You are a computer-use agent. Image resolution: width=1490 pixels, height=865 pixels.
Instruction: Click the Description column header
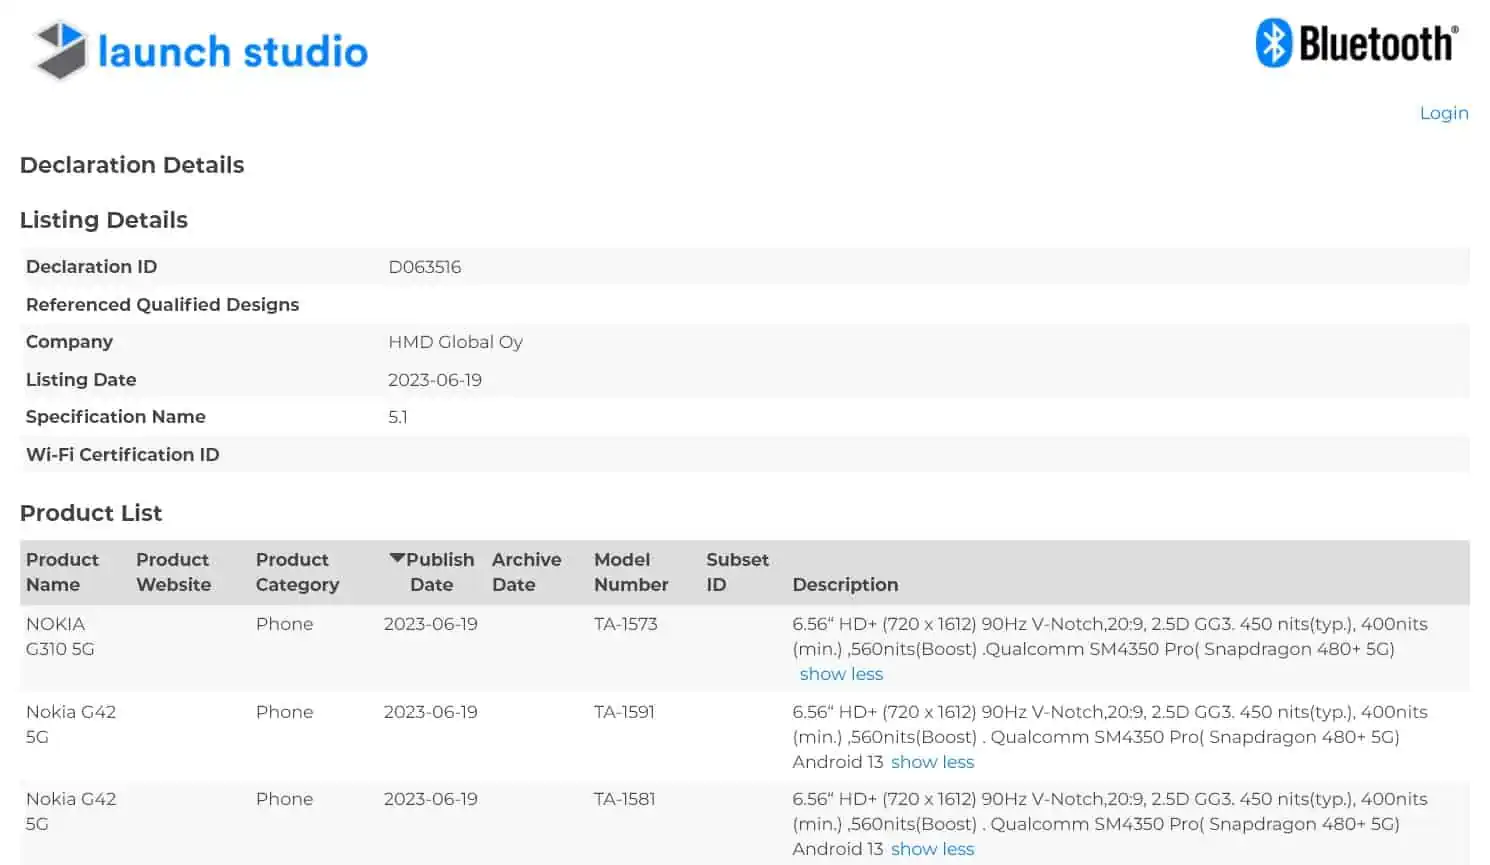(x=845, y=585)
